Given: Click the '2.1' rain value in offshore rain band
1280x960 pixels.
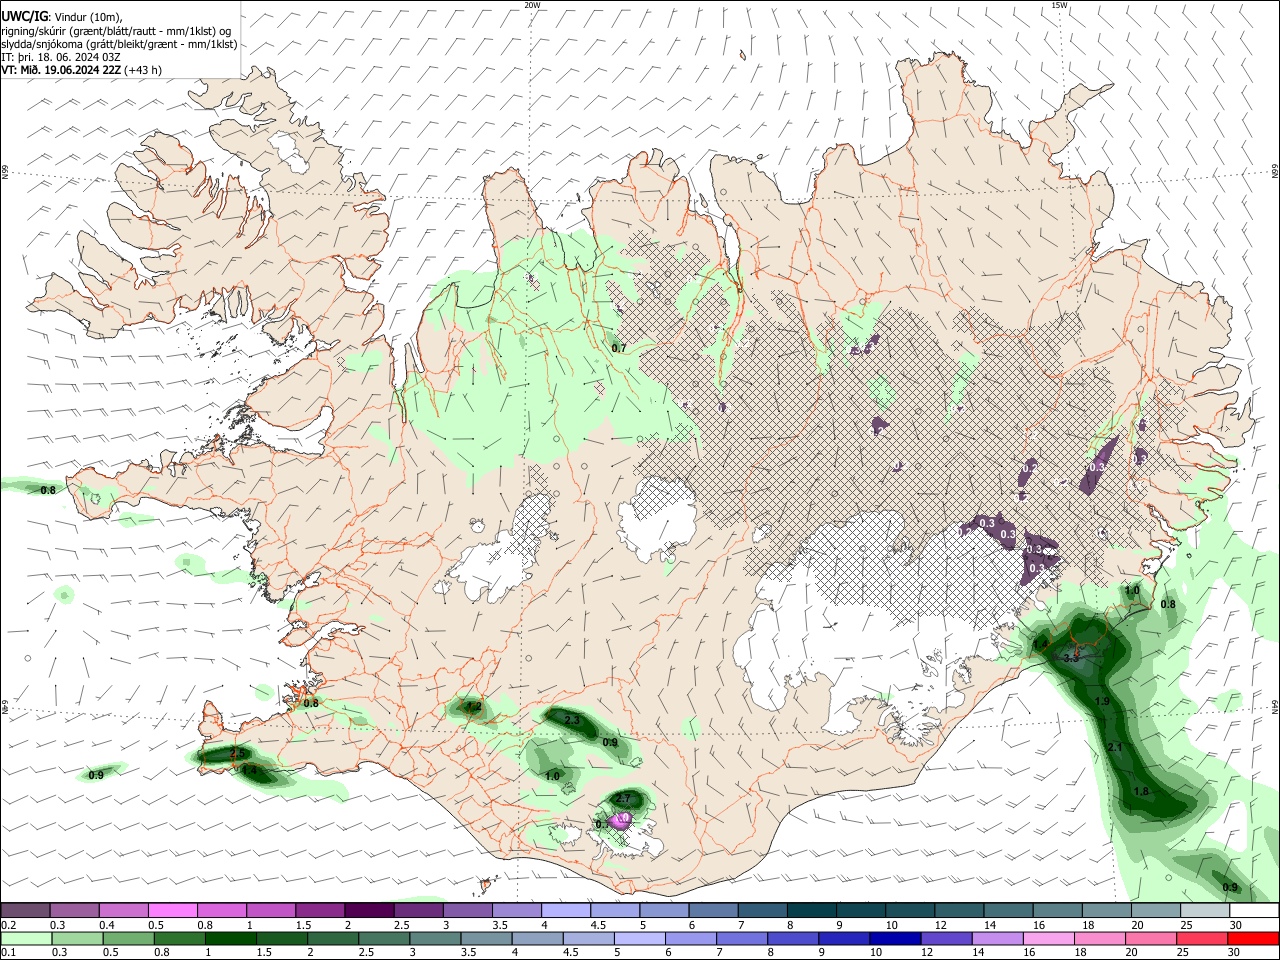Looking at the screenshot, I should point(1116,748).
